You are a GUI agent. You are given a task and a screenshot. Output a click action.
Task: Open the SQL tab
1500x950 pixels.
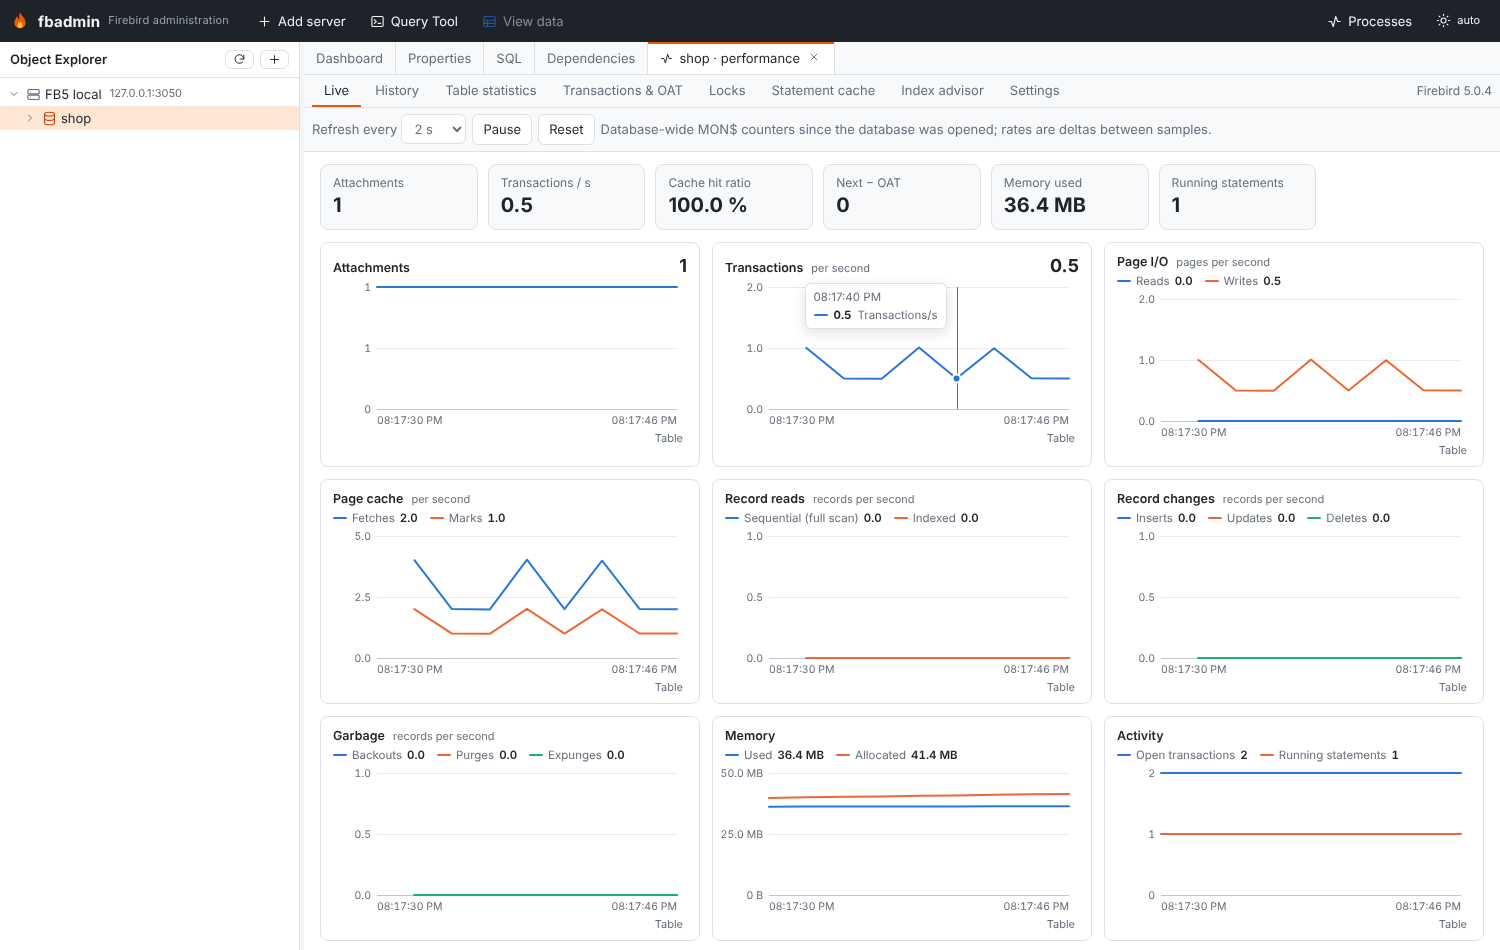coord(509,58)
